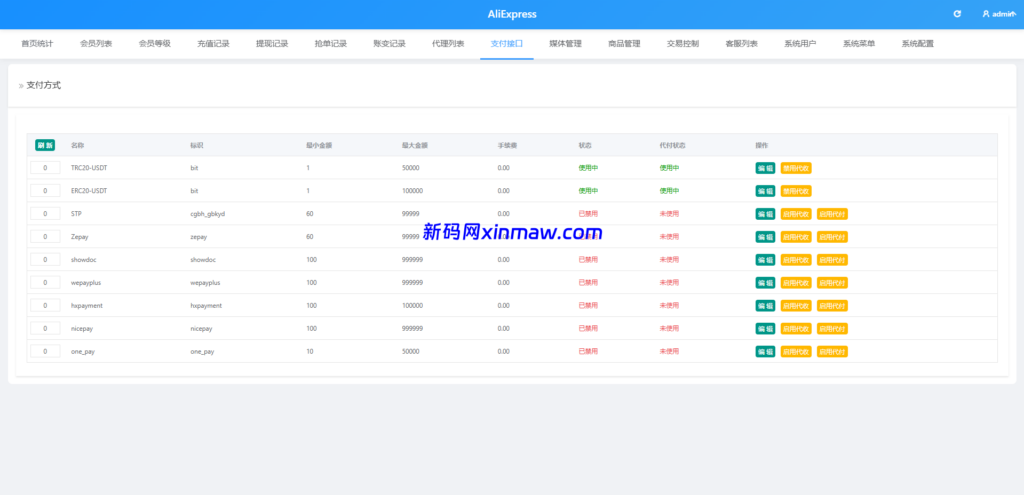Edit the one_pay payment method
Image resolution: width=1024 pixels, height=495 pixels.
pyautogui.click(x=765, y=351)
